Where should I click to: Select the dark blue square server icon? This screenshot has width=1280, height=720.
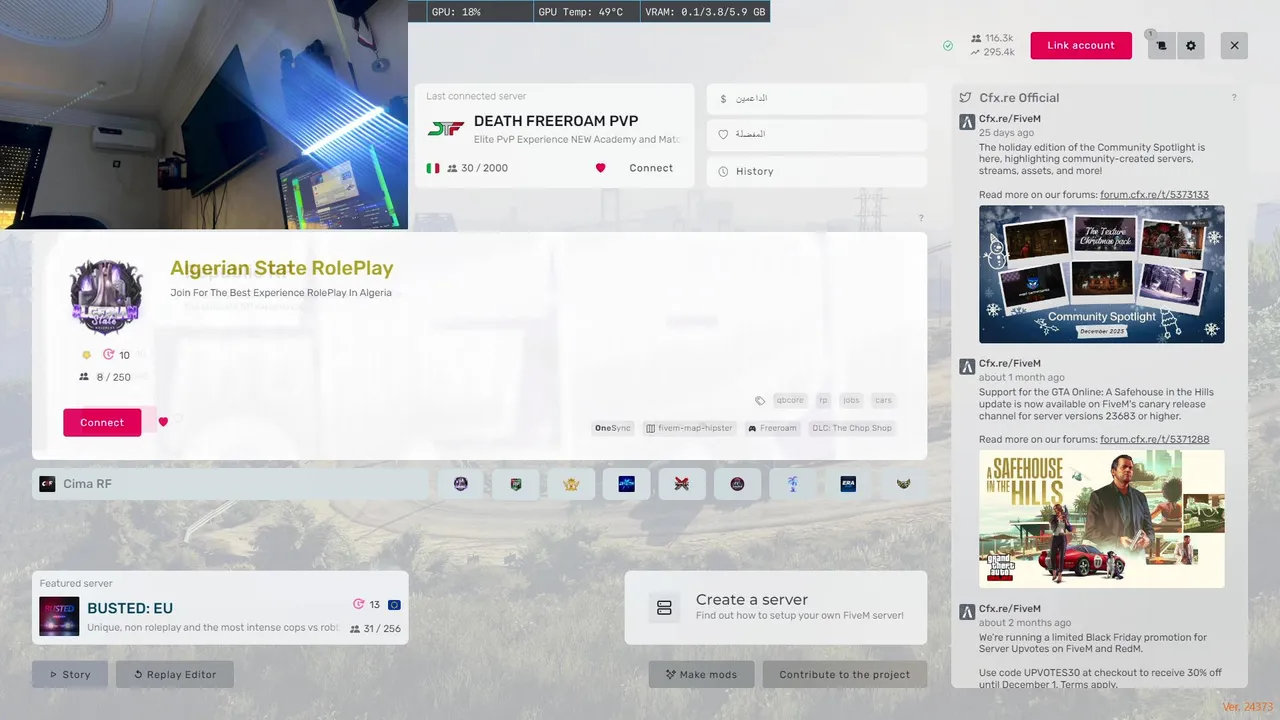pyautogui.click(x=627, y=484)
